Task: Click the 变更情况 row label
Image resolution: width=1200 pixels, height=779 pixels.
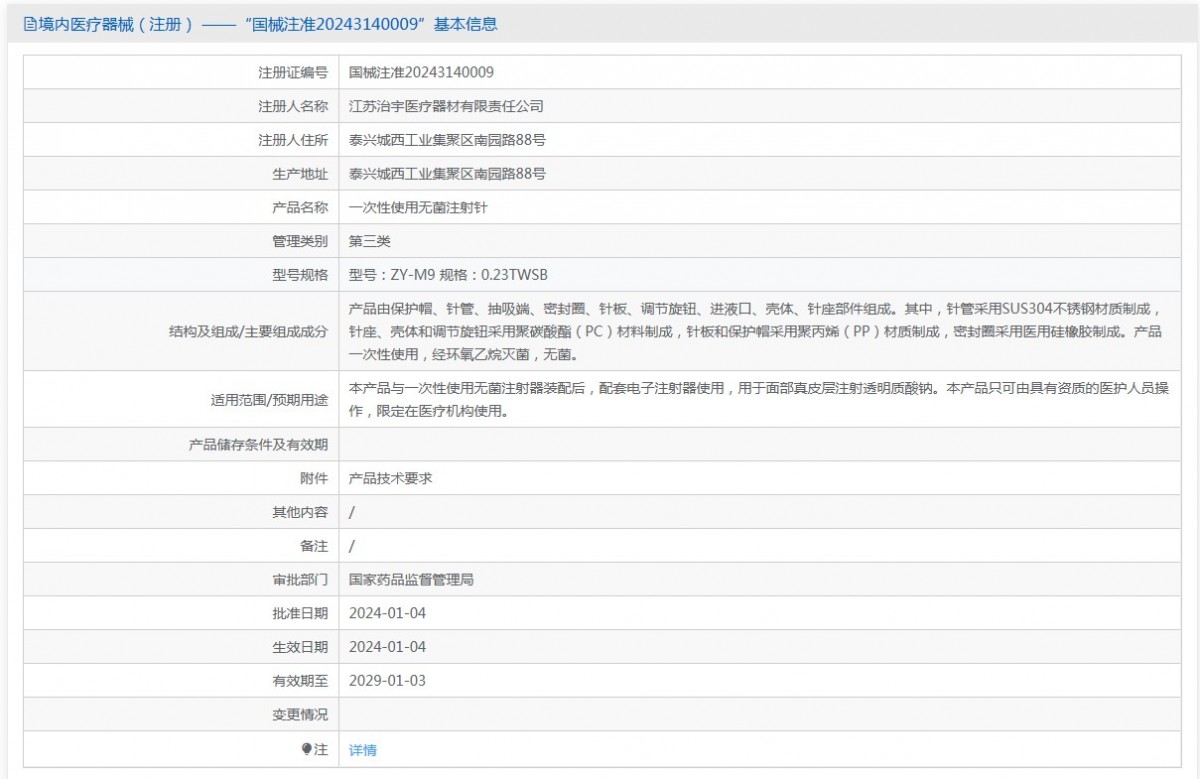Action: (300, 715)
